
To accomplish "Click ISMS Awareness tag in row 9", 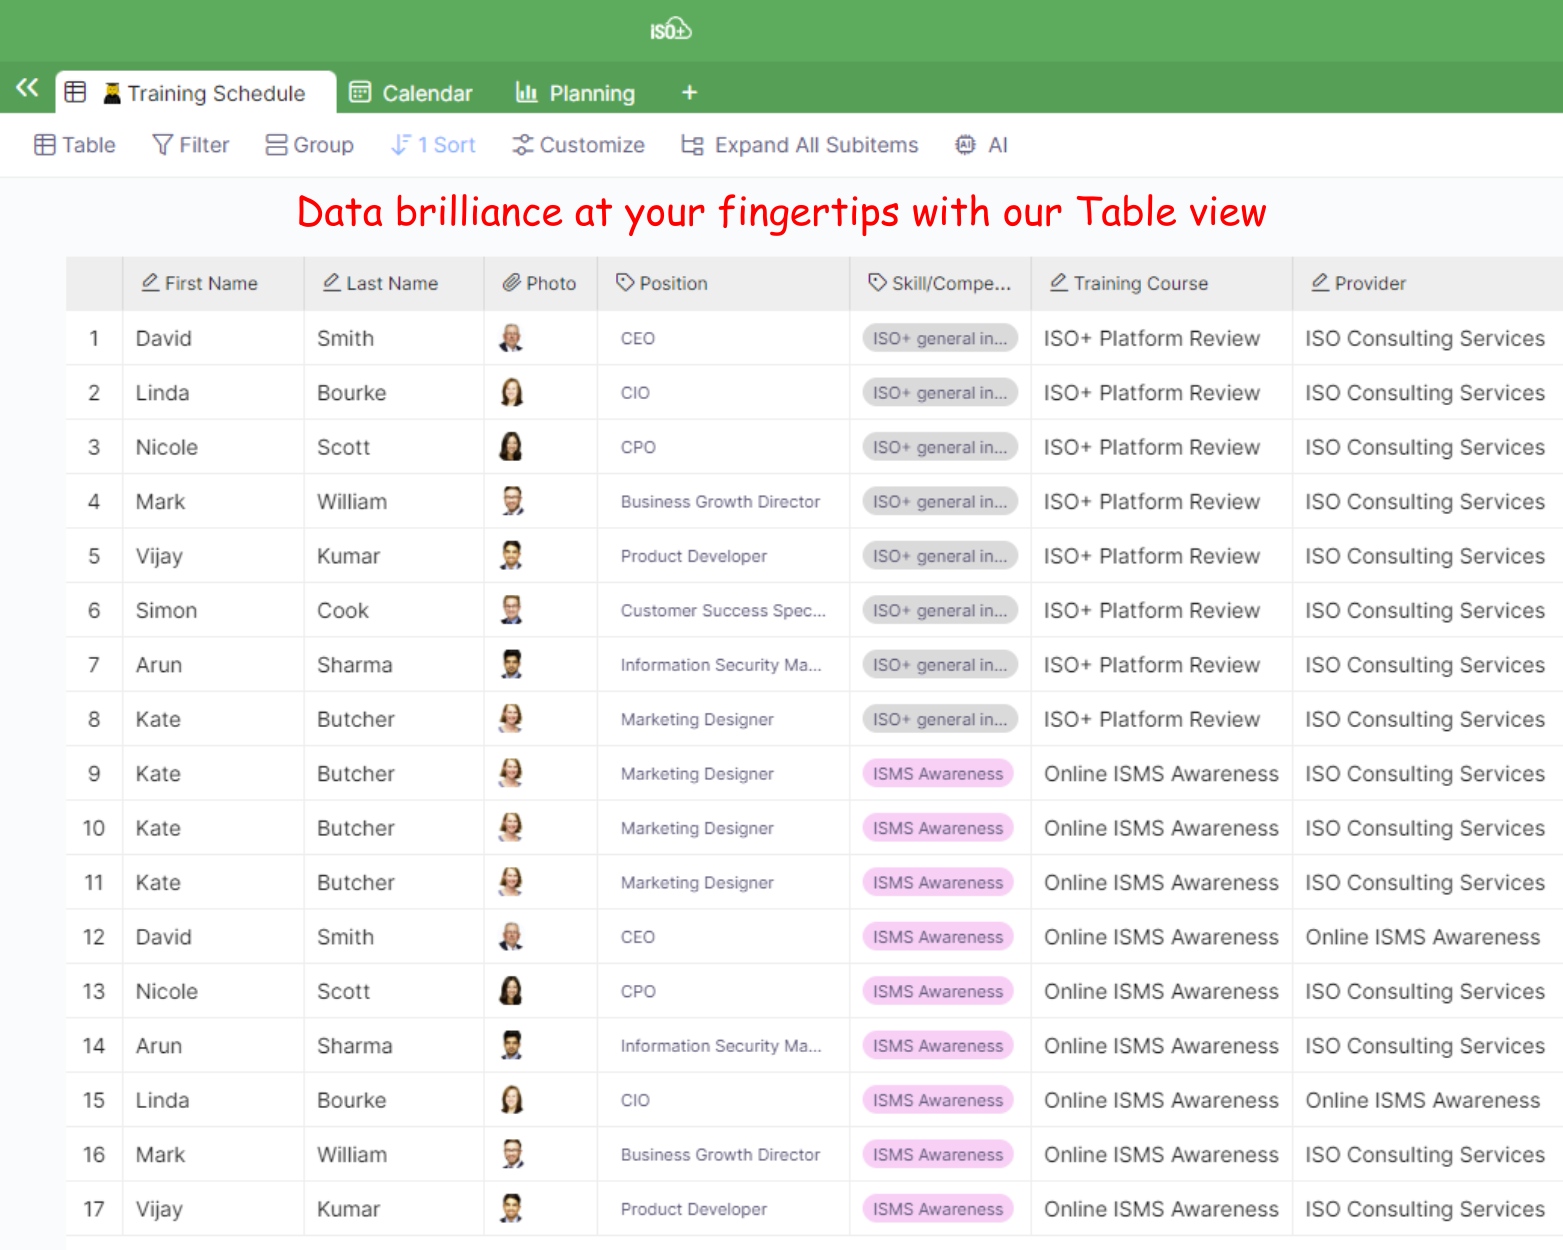I will pyautogui.click(x=937, y=774).
